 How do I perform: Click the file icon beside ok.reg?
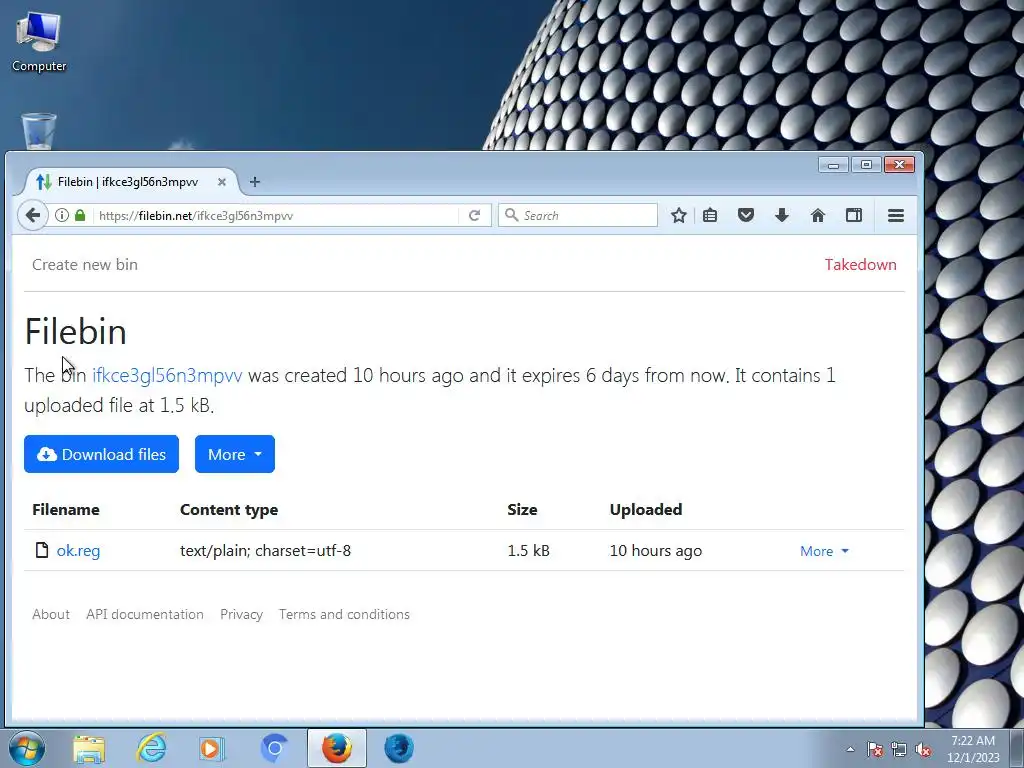(x=42, y=550)
